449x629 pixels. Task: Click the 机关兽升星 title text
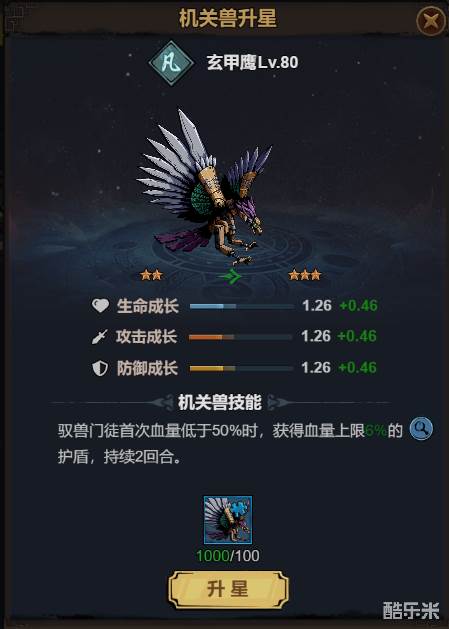tap(228, 18)
